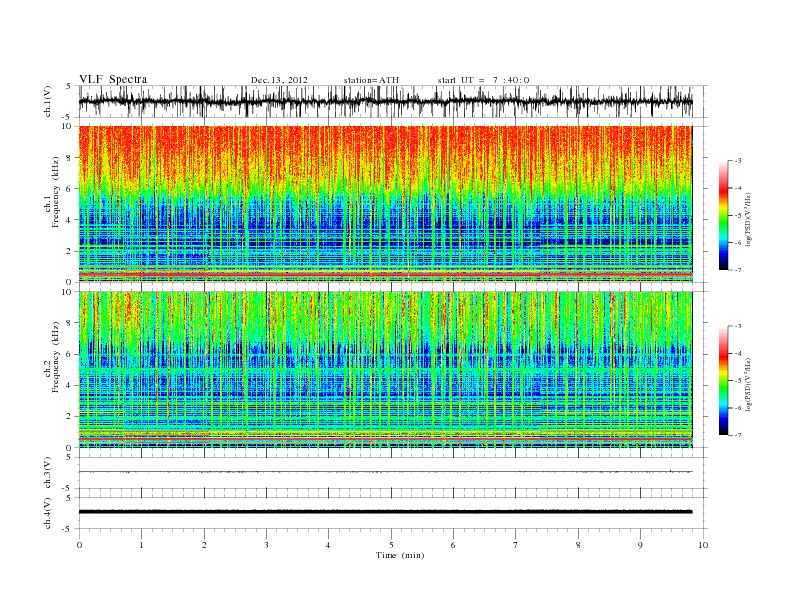The image size is (792, 612).
Task: Click the "-4" tick on the lower color bar
Action: [x=738, y=353]
